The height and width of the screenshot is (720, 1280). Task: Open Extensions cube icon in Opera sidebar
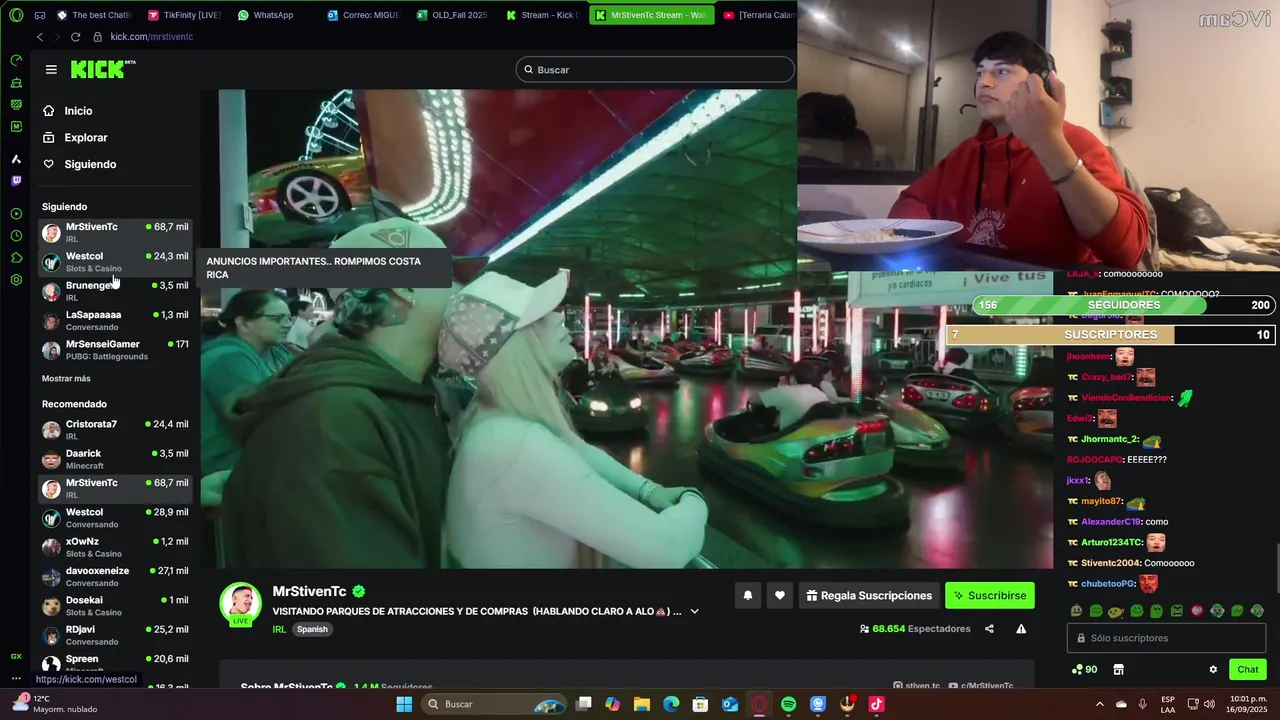pyautogui.click(x=16, y=258)
